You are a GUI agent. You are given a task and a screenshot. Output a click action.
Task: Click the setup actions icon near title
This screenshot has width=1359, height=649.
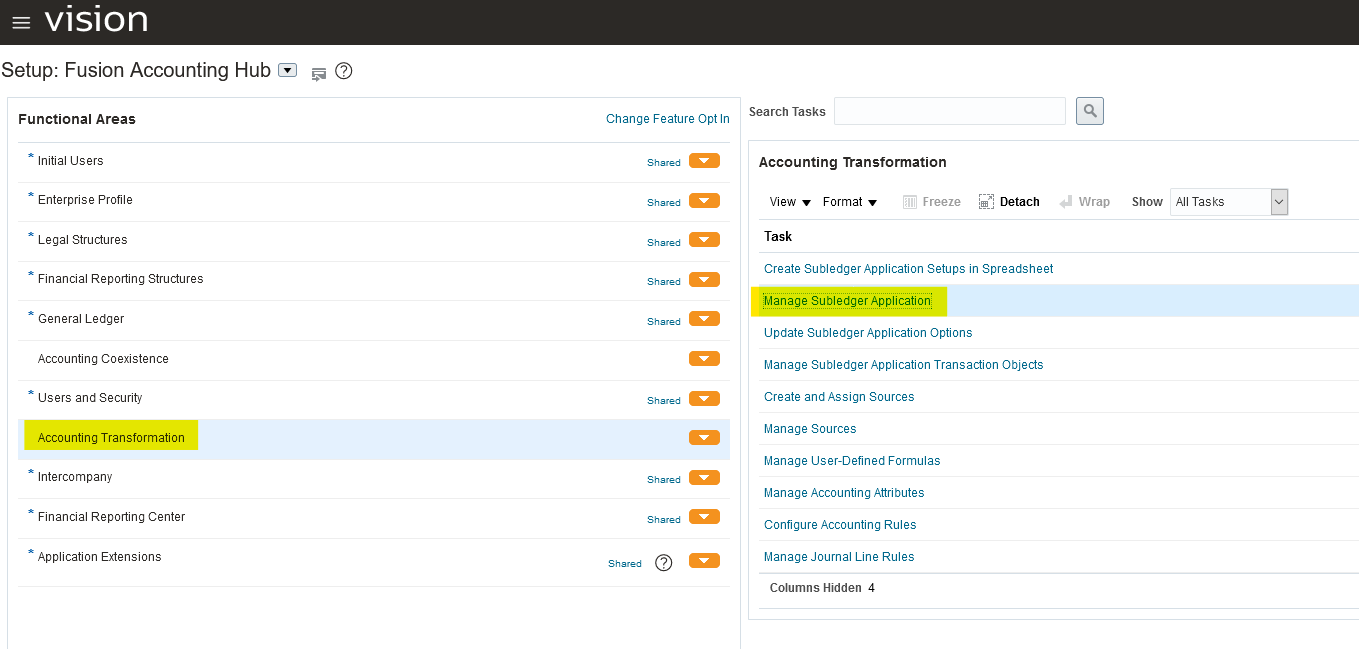pos(319,73)
